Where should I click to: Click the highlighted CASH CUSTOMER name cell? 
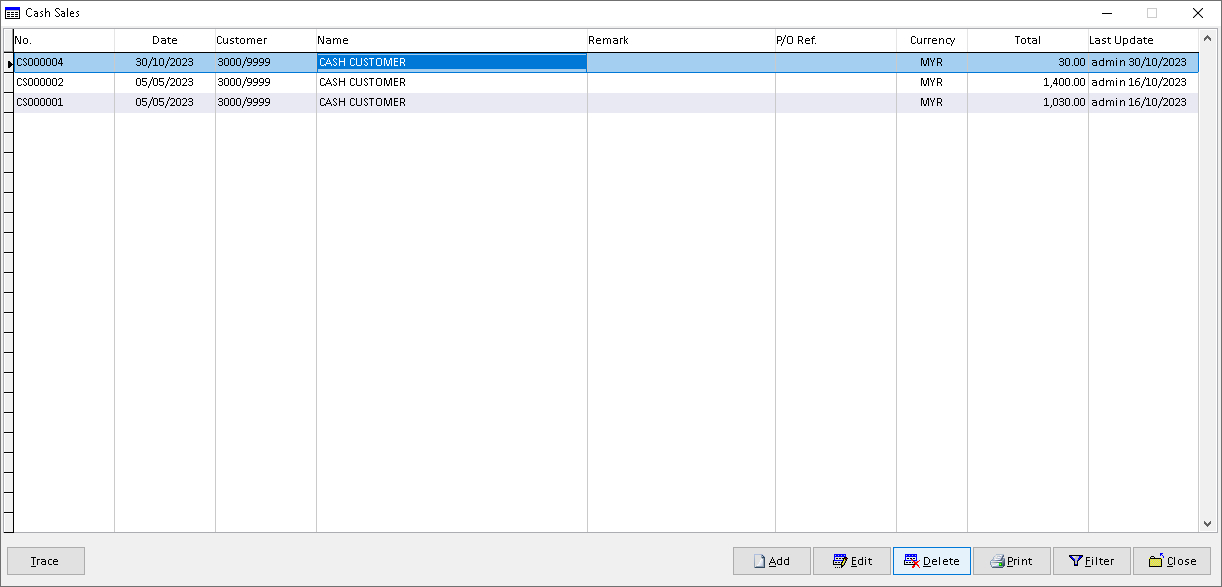452,62
